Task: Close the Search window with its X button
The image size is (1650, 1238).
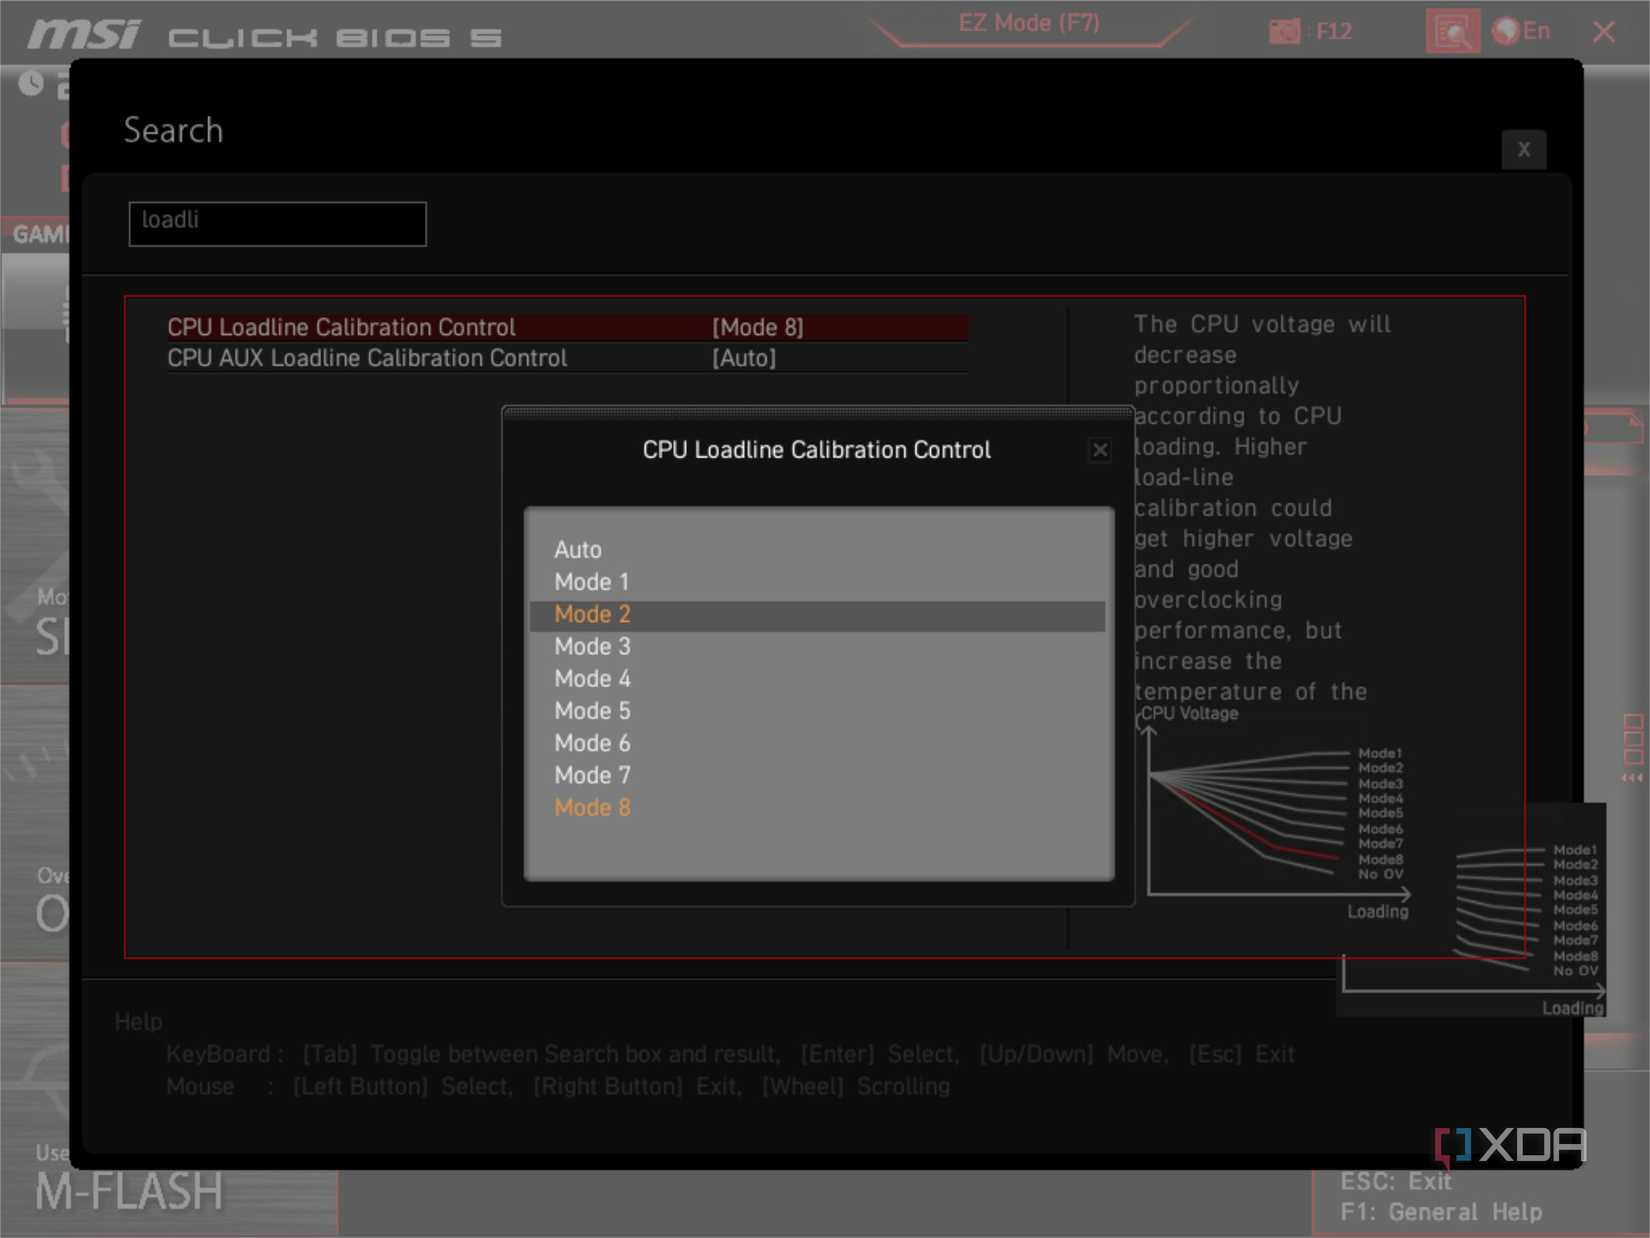Action: (x=1524, y=149)
